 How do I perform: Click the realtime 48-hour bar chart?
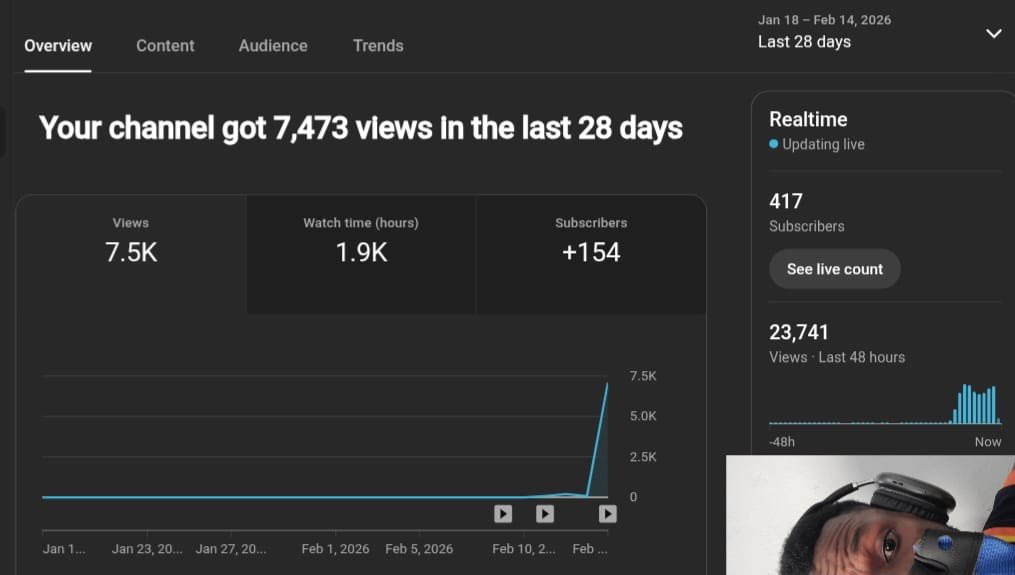coord(885,404)
